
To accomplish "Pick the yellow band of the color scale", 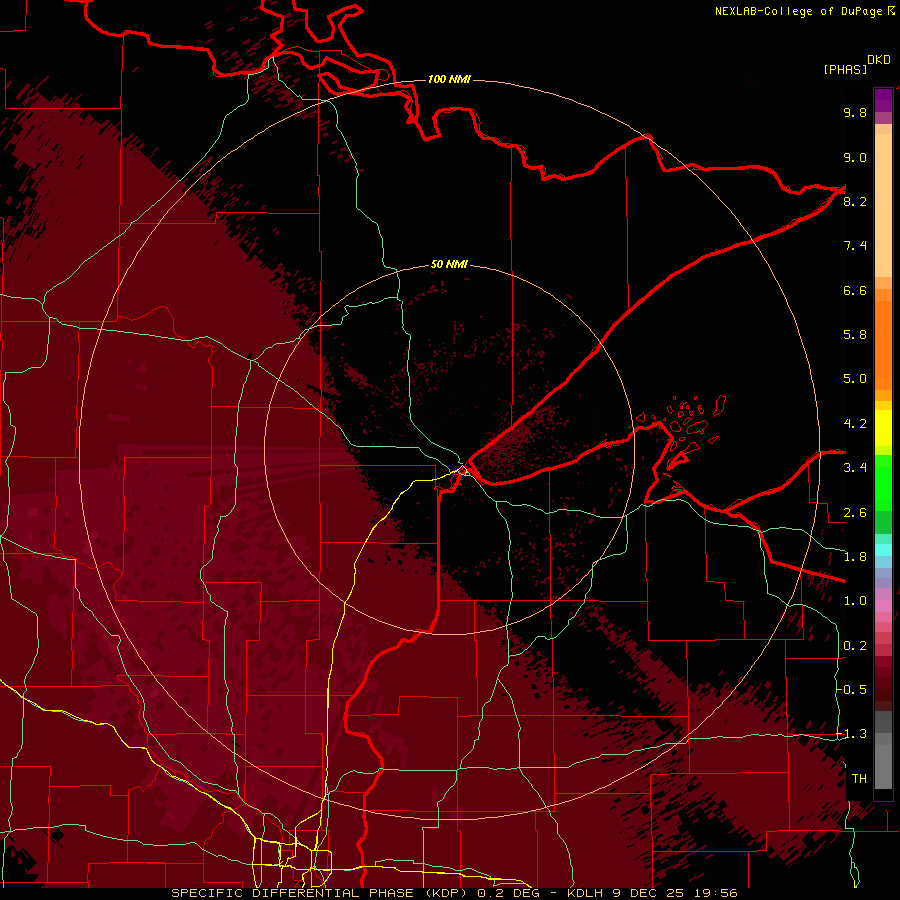I will [x=883, y=428].
